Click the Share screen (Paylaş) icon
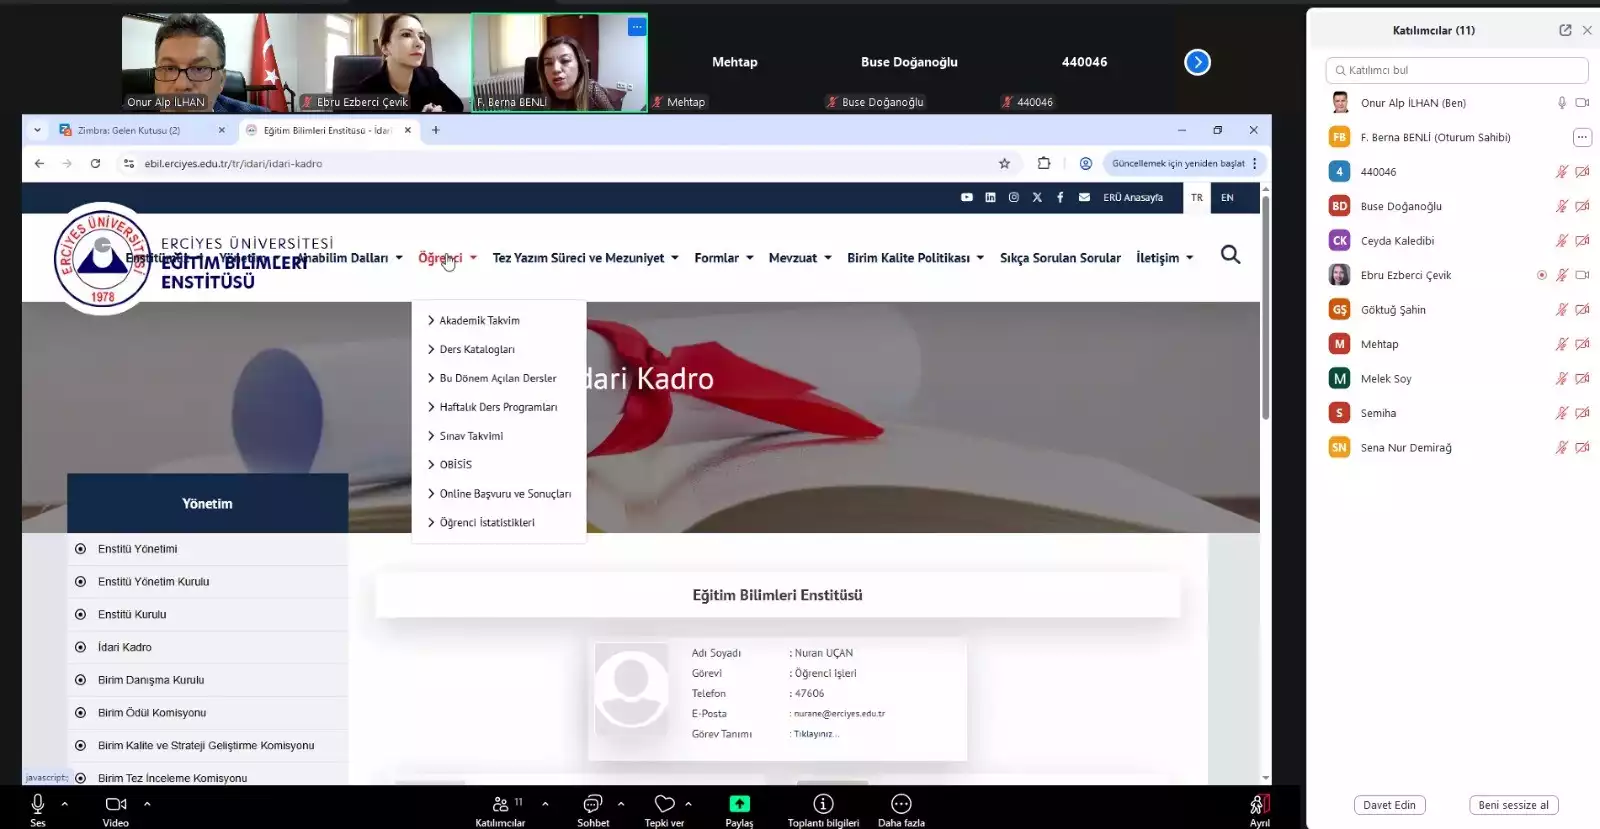 pos(739,804)
